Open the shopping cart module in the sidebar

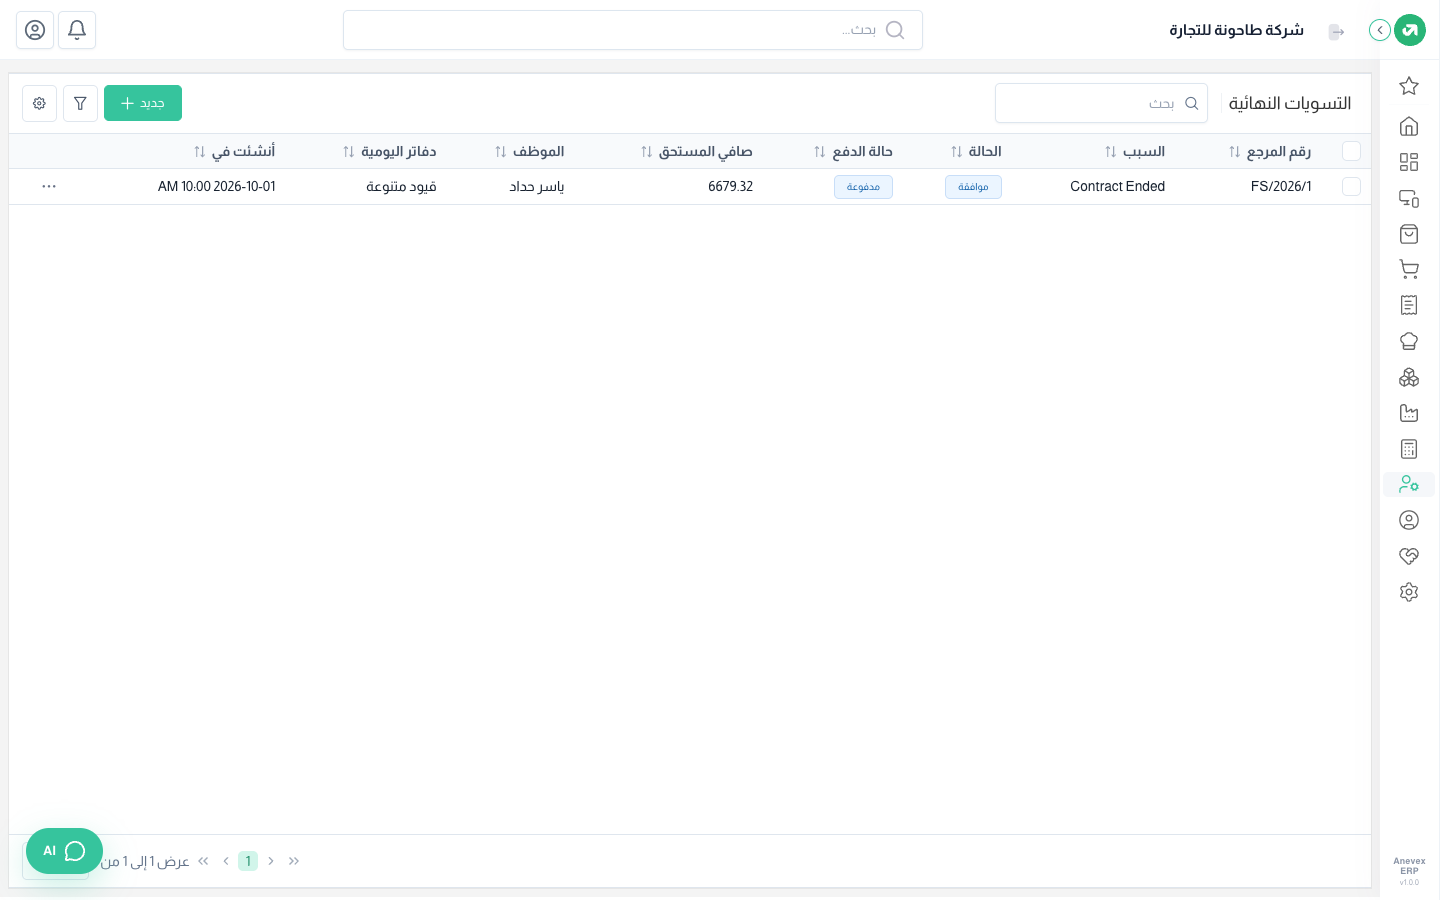(x=1409, y=270)
